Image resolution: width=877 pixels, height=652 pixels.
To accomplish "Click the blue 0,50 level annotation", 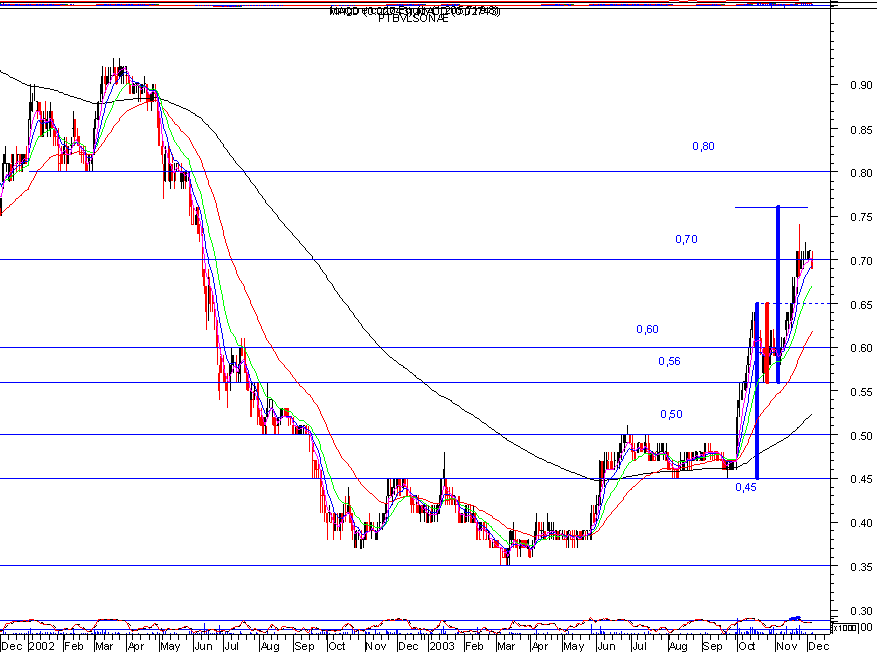I will (x=671, y=414).
